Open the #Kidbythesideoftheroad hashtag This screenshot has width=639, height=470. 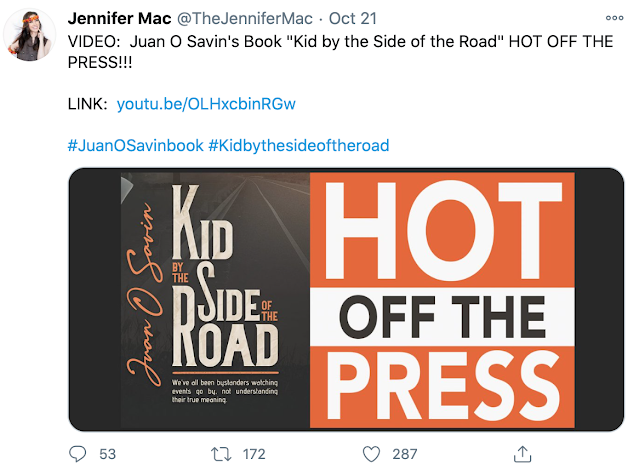tap(298, 145)
